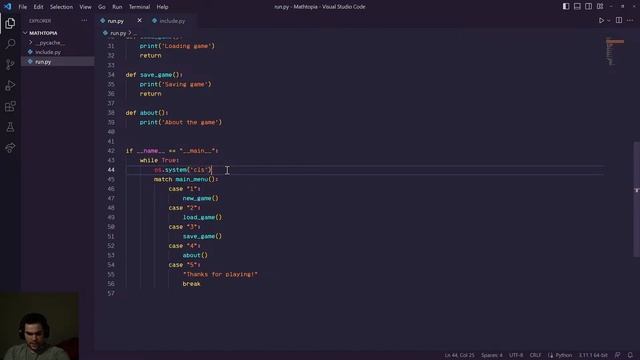Open the Edit menu
The image size is (640, 360).
[38, 7]
